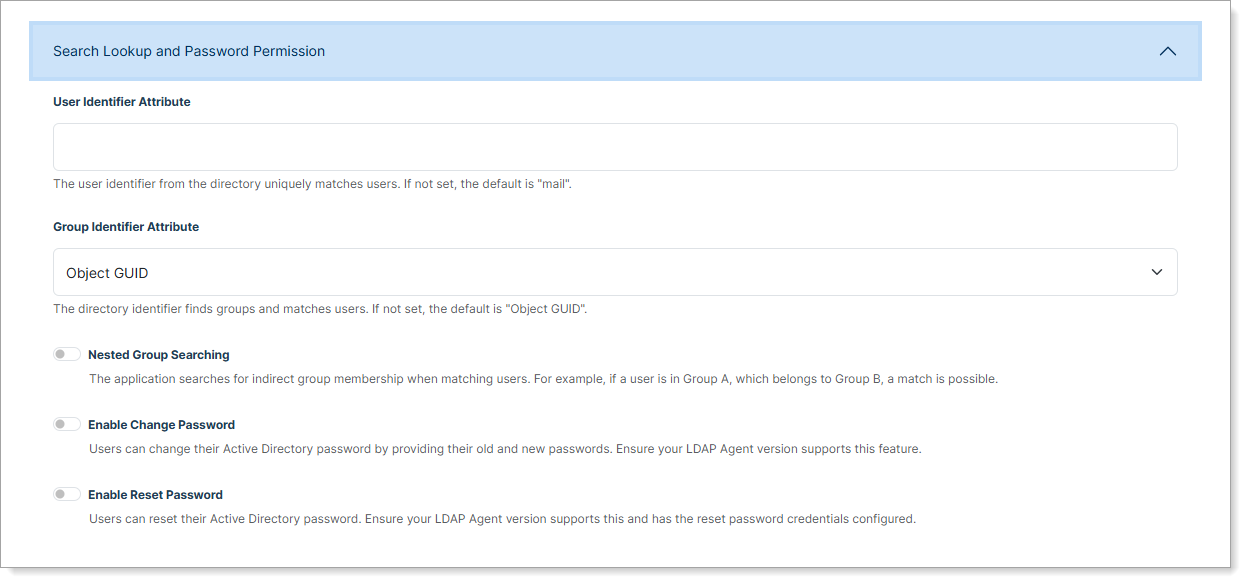
Task: Click the chevron arrow in Object GUID dropdown
Action: point(1157,272)
